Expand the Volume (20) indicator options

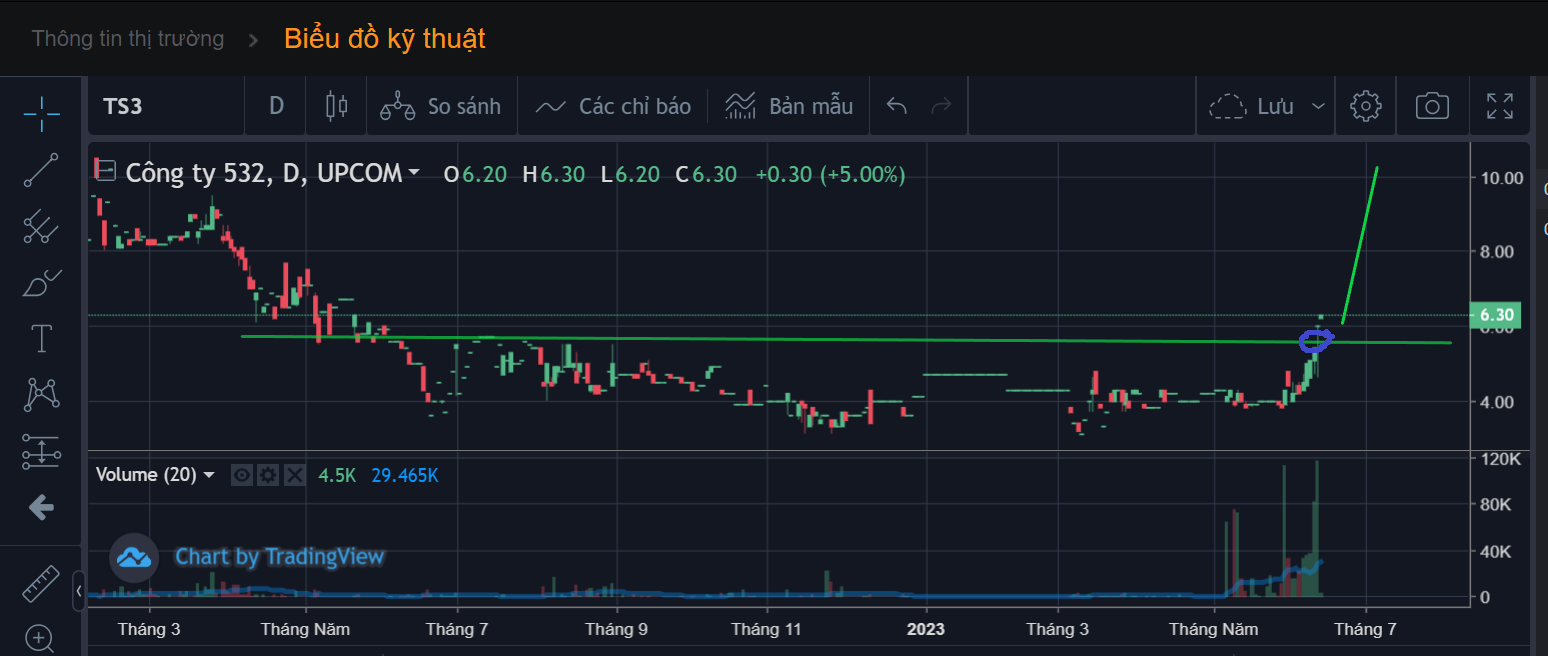(209, 475)
